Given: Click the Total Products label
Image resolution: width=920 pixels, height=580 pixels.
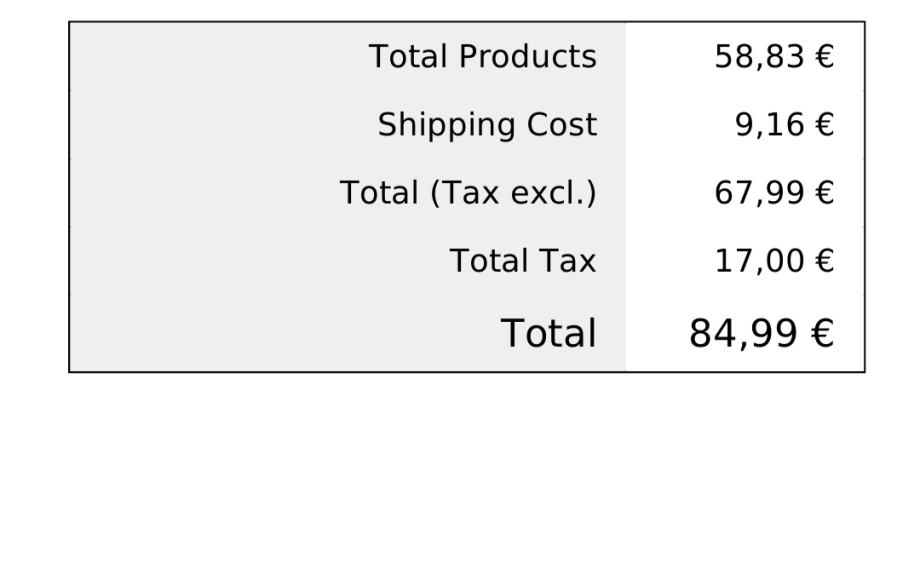Looking at the screenshot, I should pos(482,57).
